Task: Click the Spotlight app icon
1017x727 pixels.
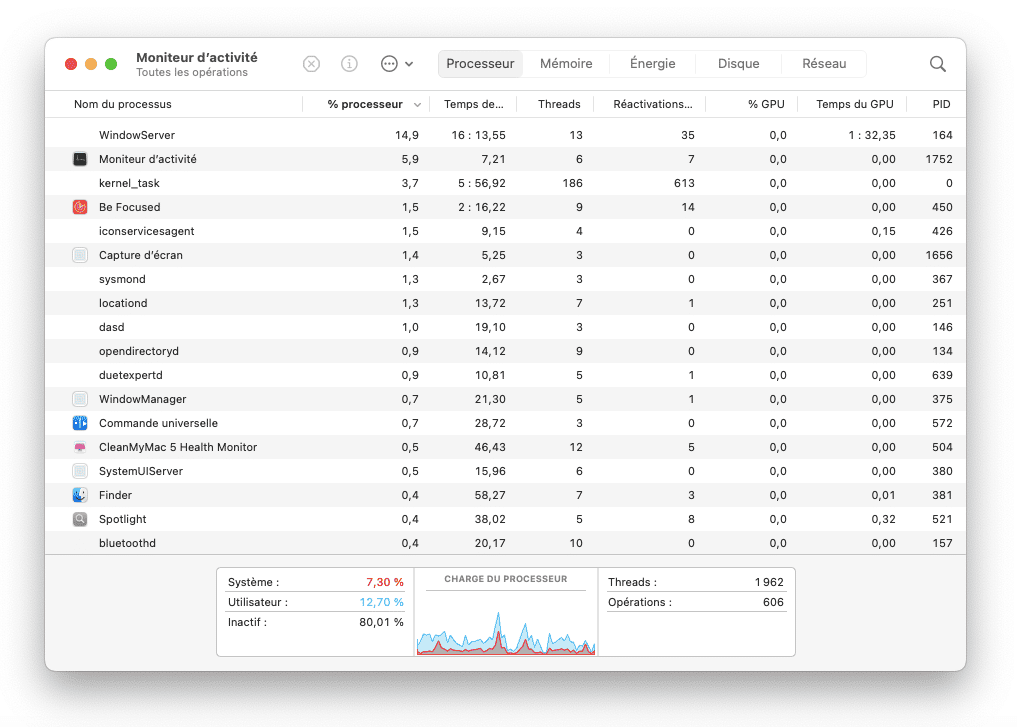Action: (80, 519)
